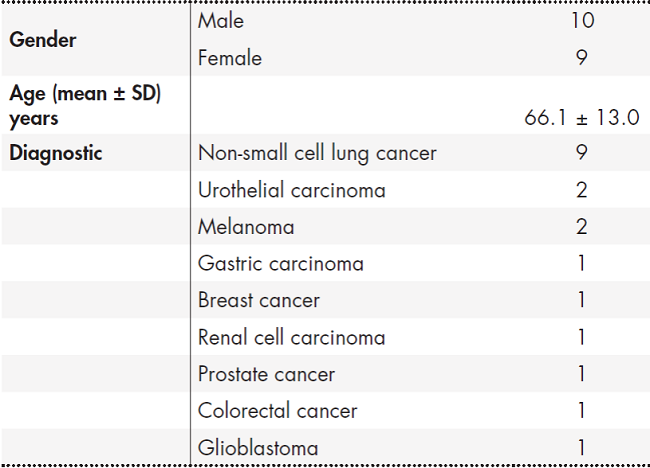
Task: Select the count value beside Melanoma
Action: pos(581,227)
